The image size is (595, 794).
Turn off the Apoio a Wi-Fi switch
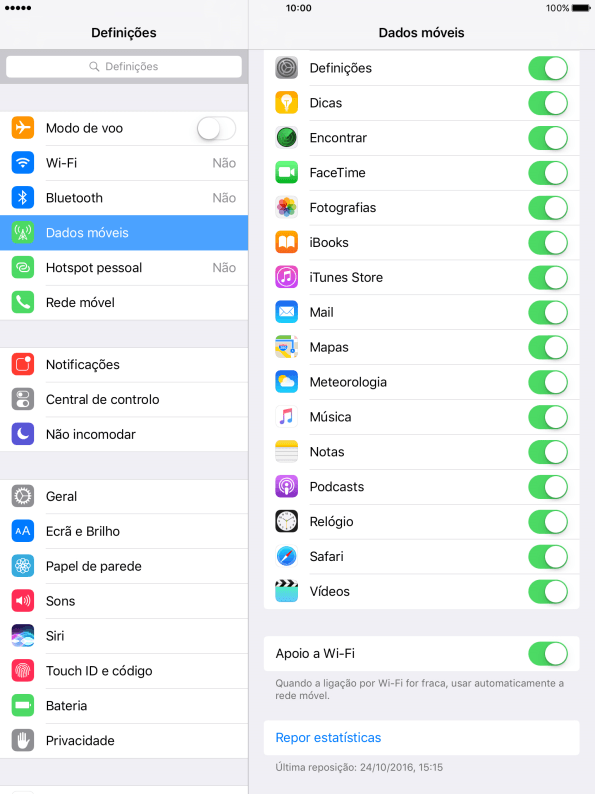pyautogui.click(x=548, y=653)
